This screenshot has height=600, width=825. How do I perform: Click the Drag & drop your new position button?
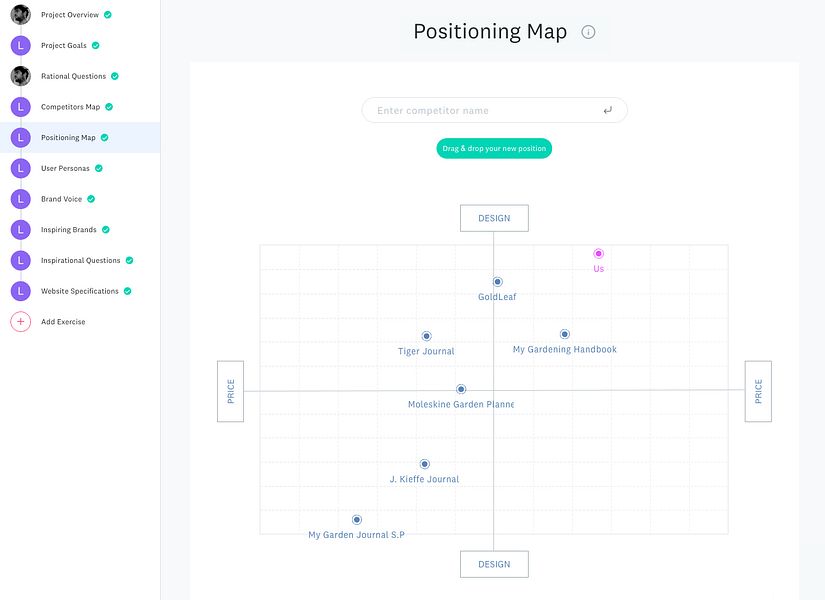[x=494, y=149]
